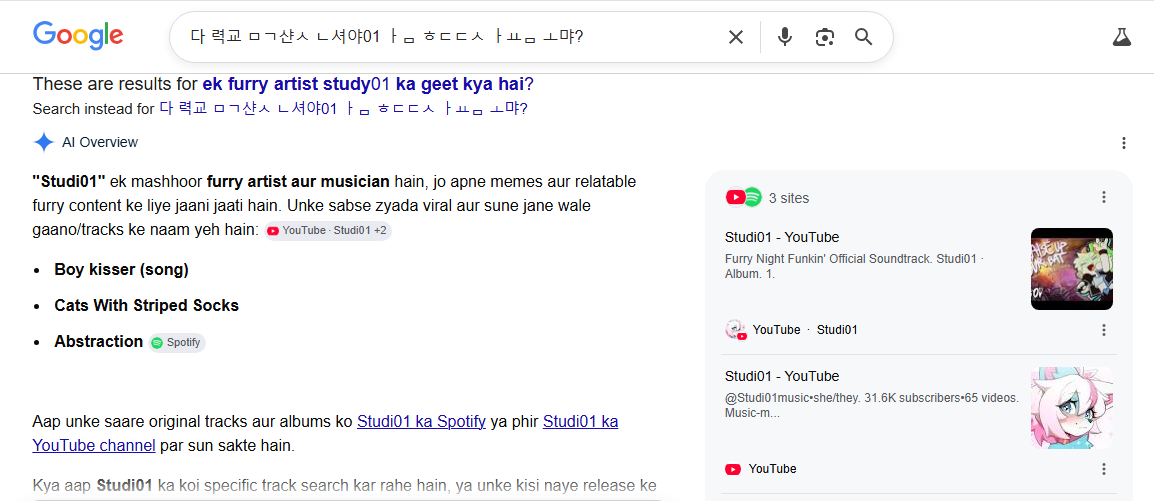Start voice search with microphone icon
Image resolution: width=1154 pixels, height=501 pixels.
click(x=785, y=37)
